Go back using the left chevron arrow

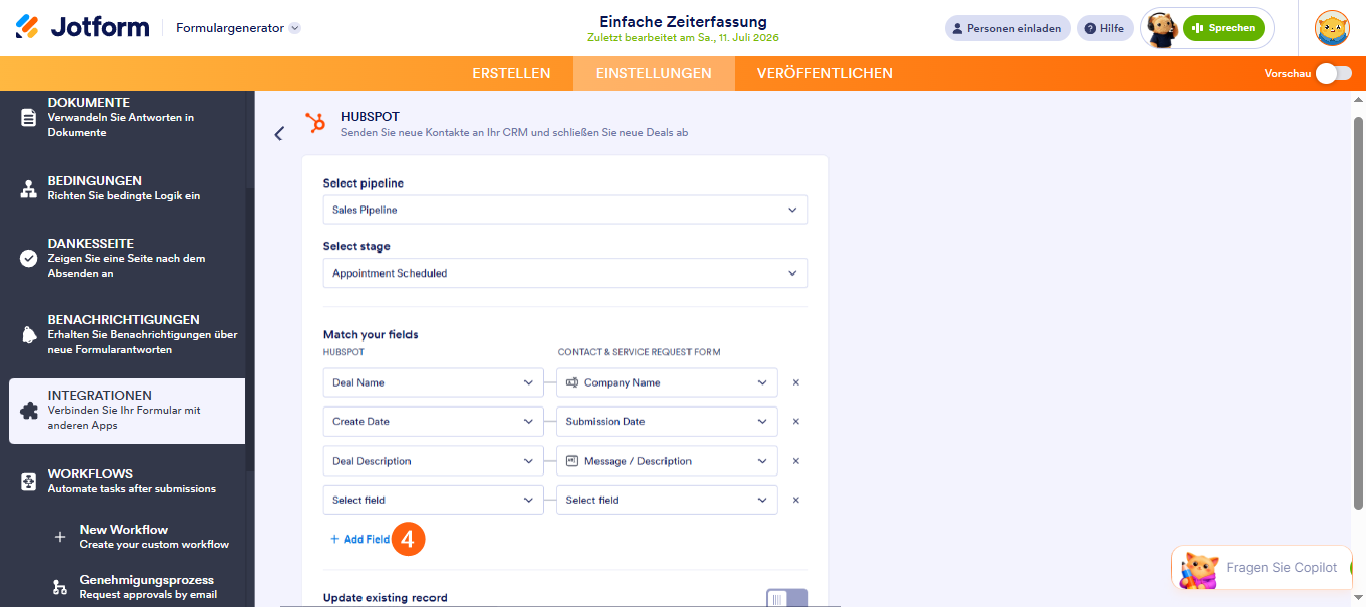pos(279,133)
